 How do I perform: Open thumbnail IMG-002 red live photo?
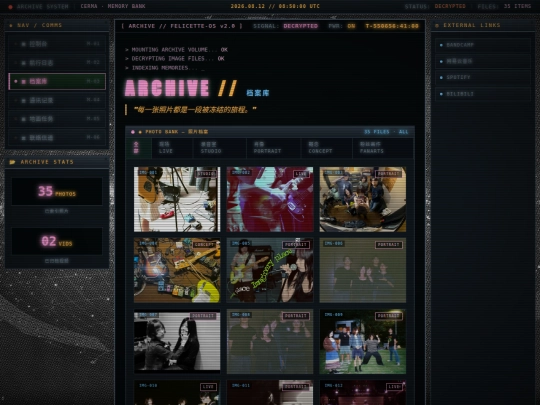point(270,199)
